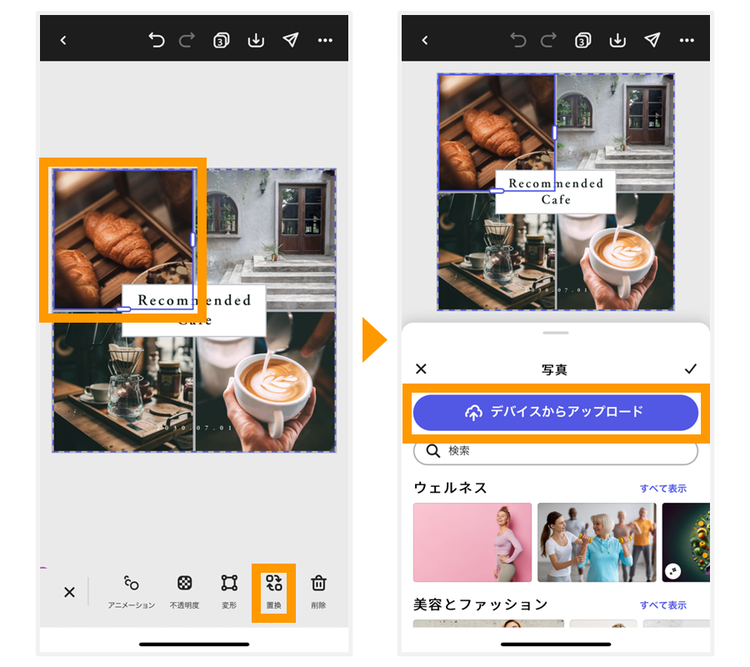Tap share paper-plane icon in right phone
The height and width of the screenshot is (667, 750).
click(652, 40)
